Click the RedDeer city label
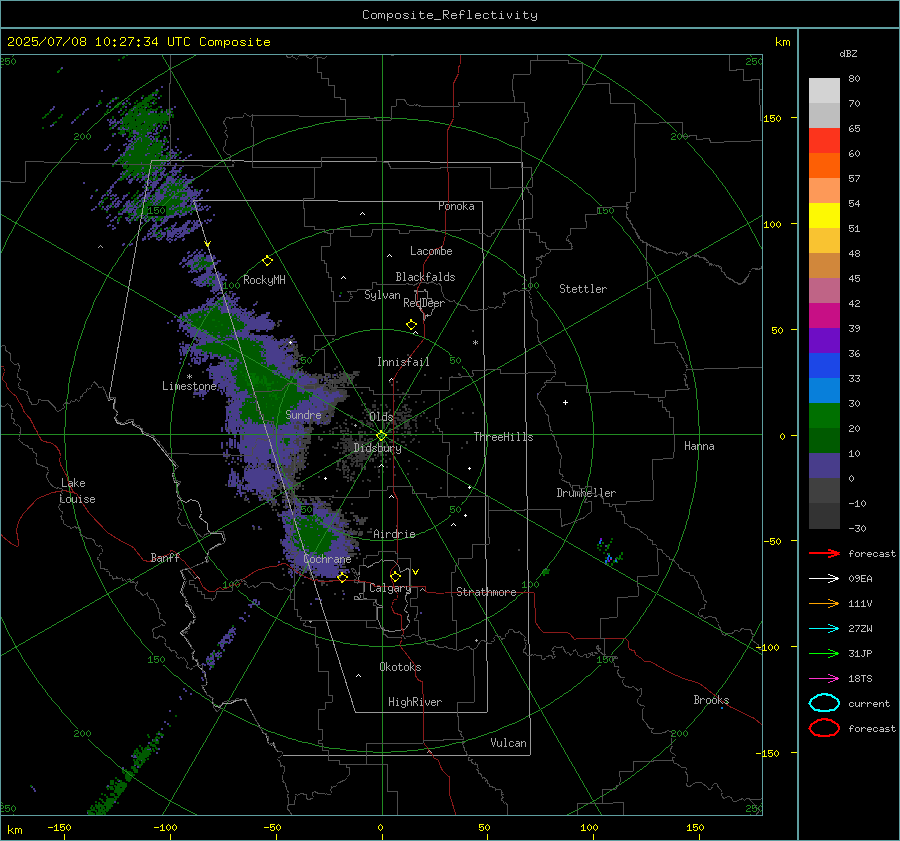 (x=424, y=303)
